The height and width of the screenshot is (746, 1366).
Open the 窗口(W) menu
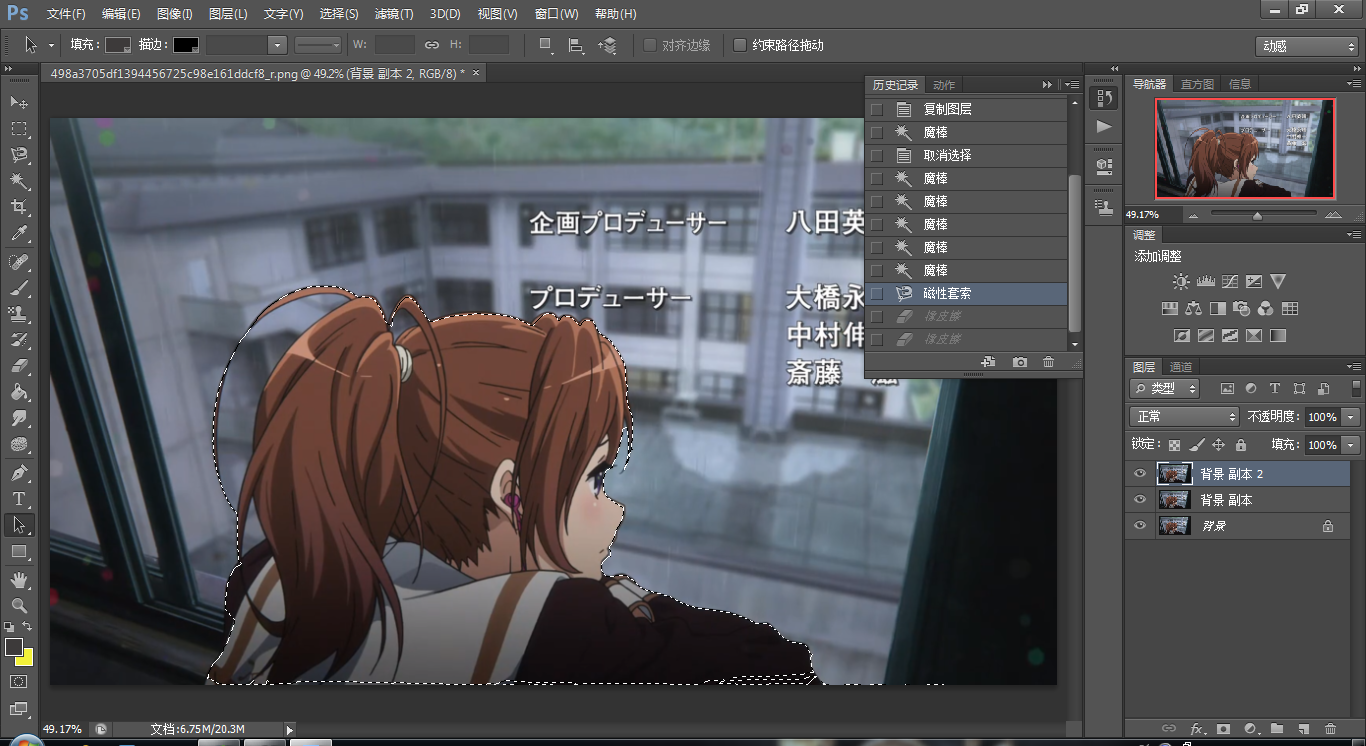click(x=556, y=14)
